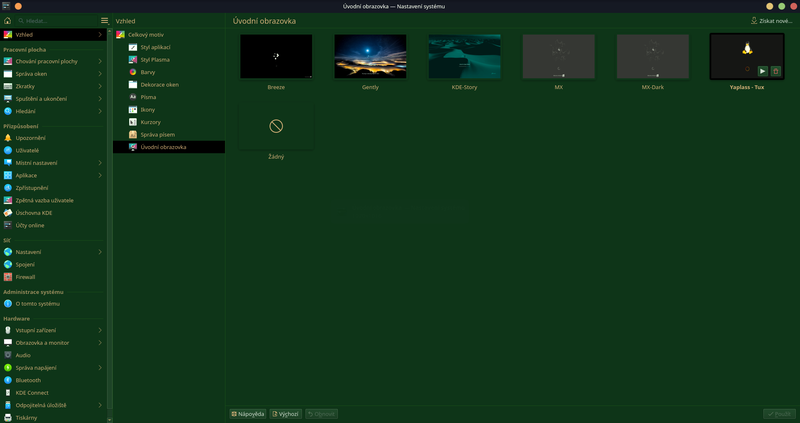Screen dimensions: 800x423
Task: Open Firewall settings
Action: [x=27, y=277]
